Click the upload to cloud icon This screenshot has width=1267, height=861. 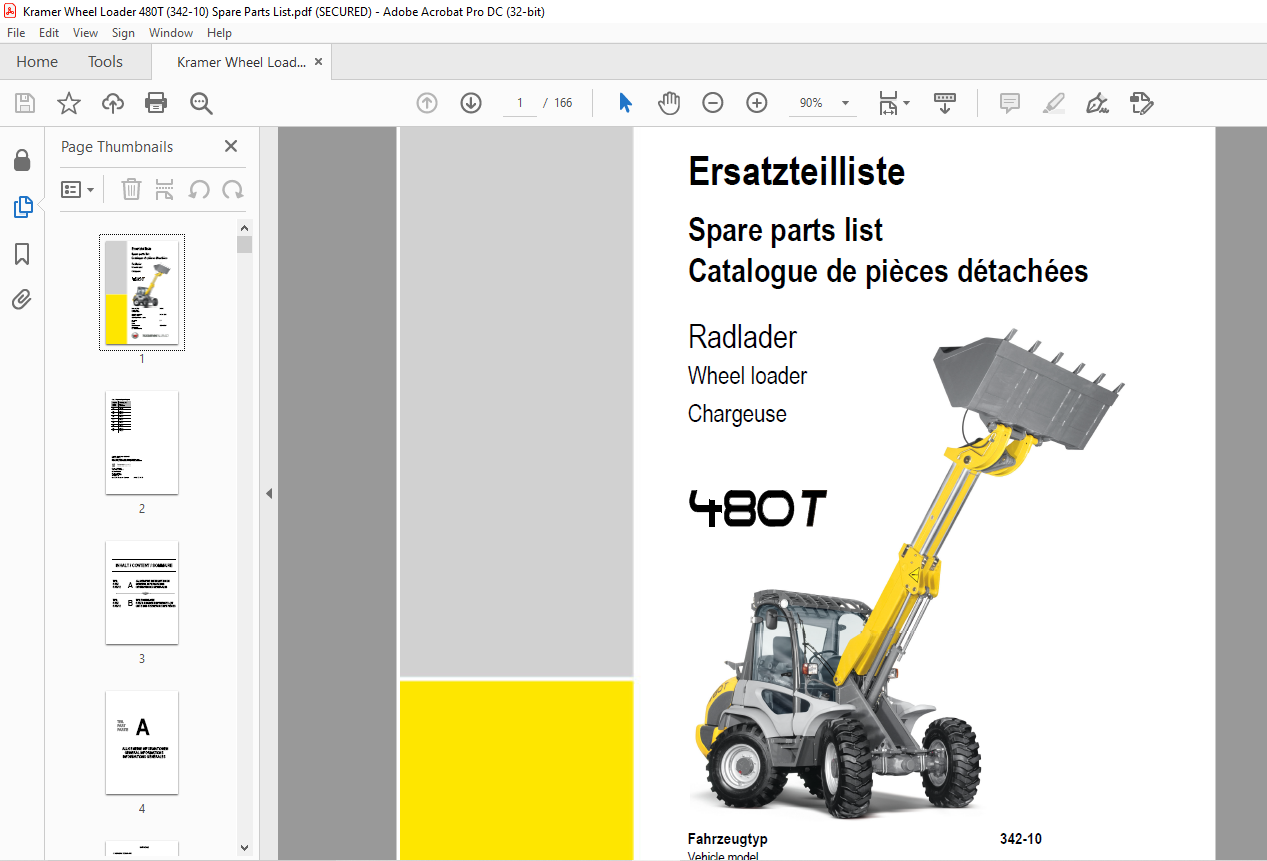(113, 103)
